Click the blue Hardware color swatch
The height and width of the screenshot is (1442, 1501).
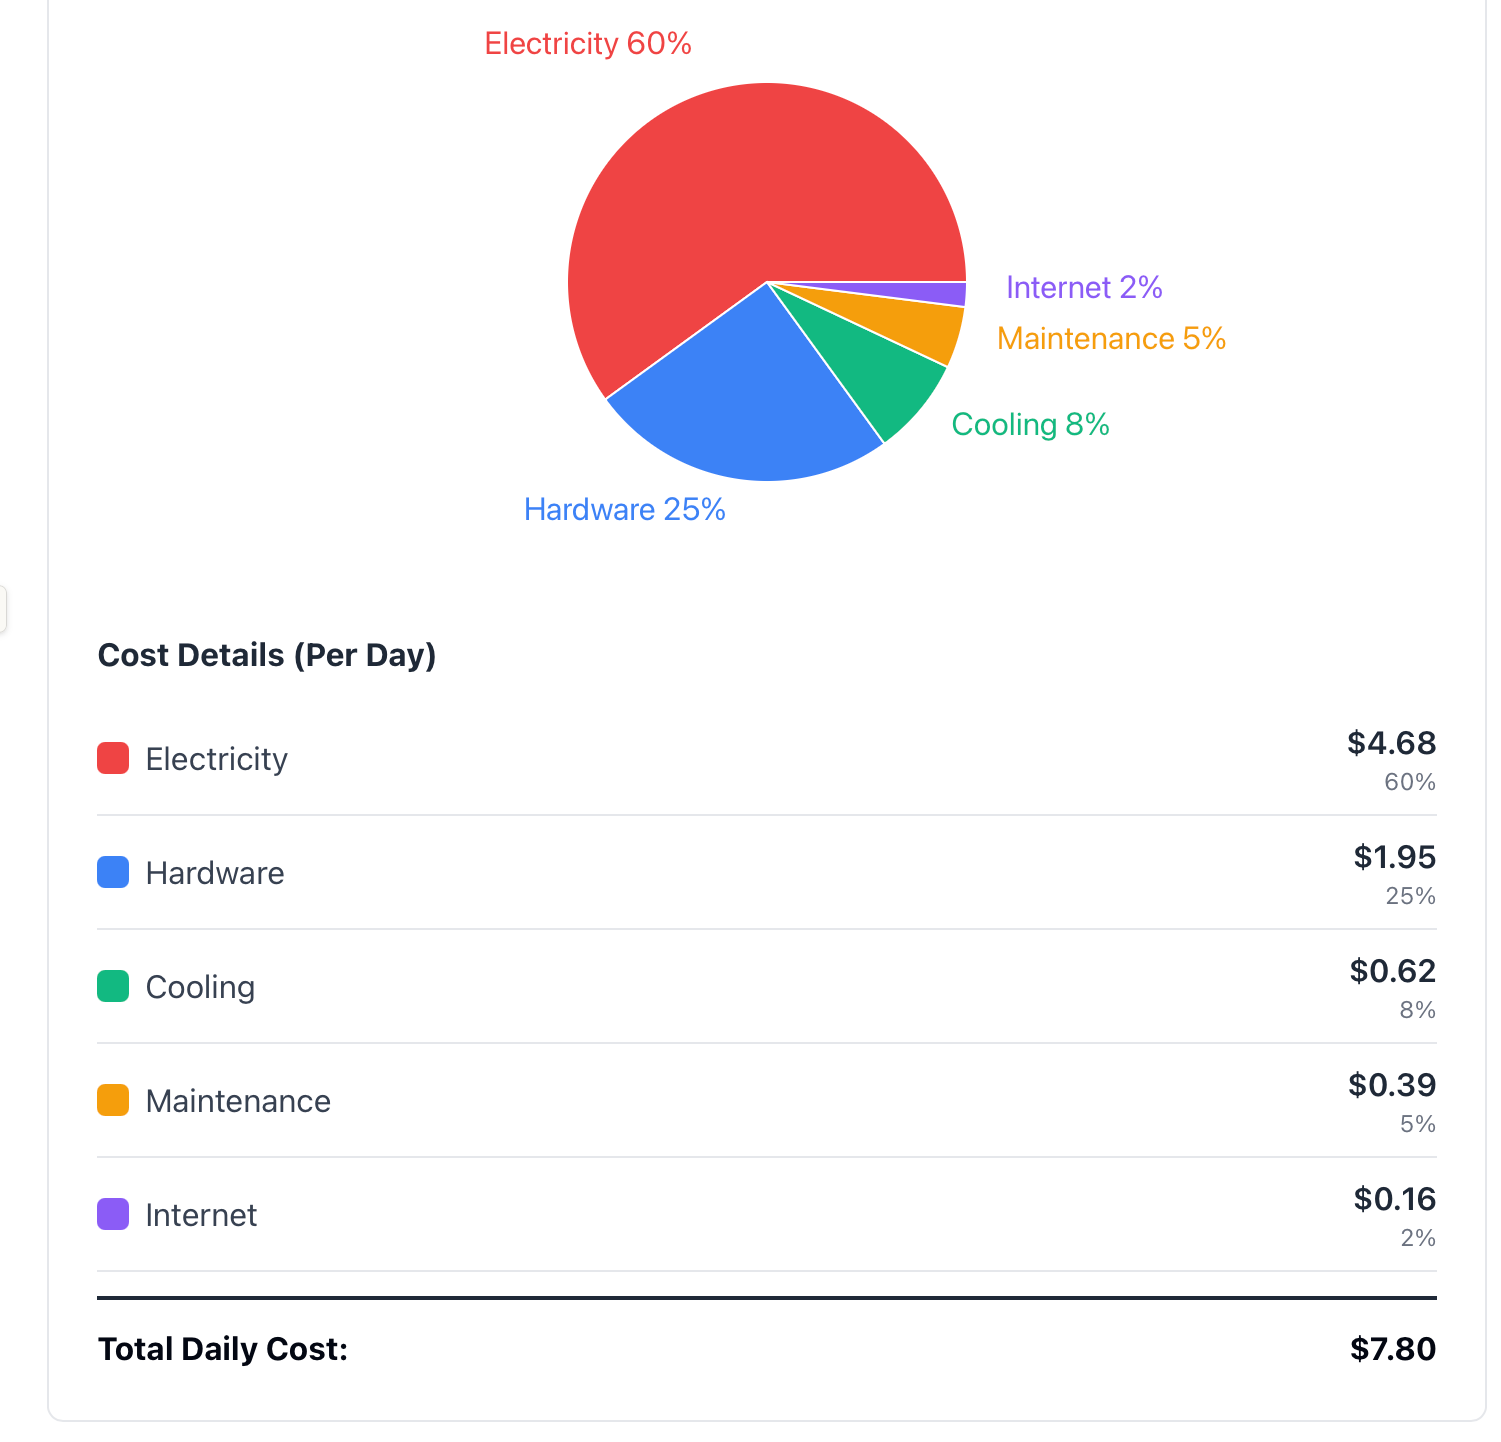113,872
